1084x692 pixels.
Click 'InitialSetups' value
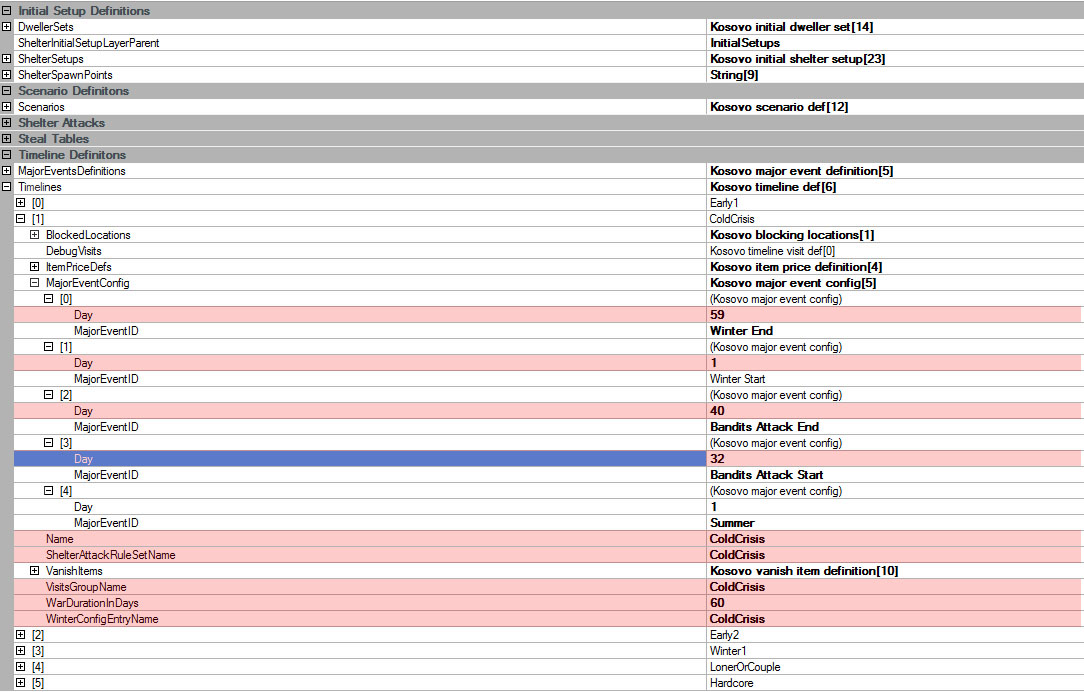pyautogui.click(x=745, y=43)
